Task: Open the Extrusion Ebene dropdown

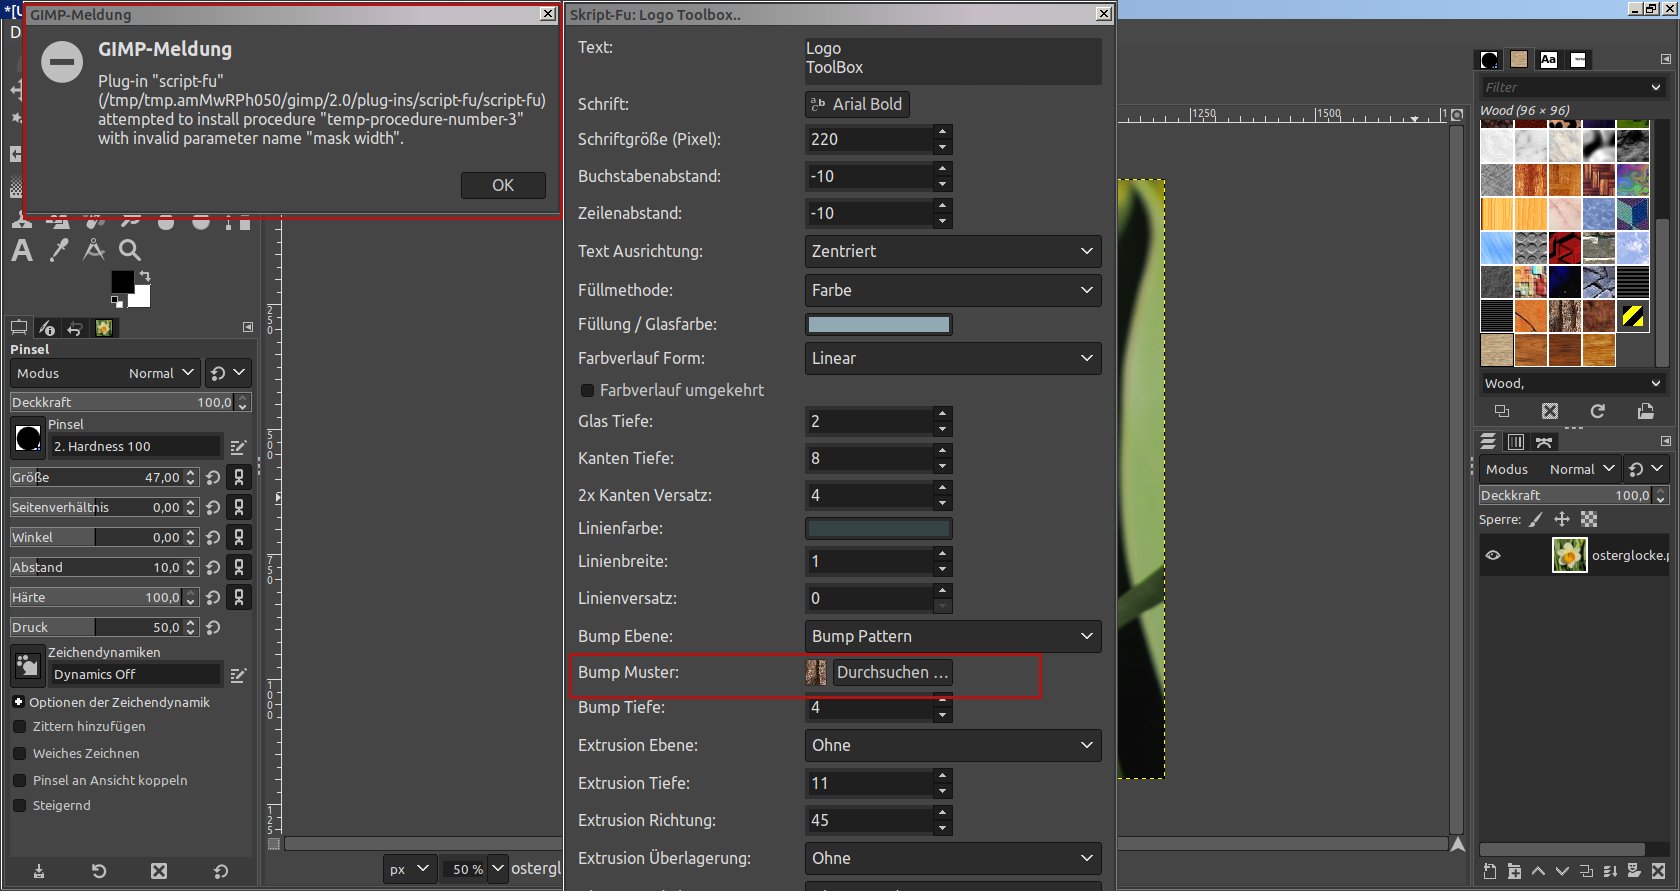Action: pyautogui.click(x=953, y=745)
